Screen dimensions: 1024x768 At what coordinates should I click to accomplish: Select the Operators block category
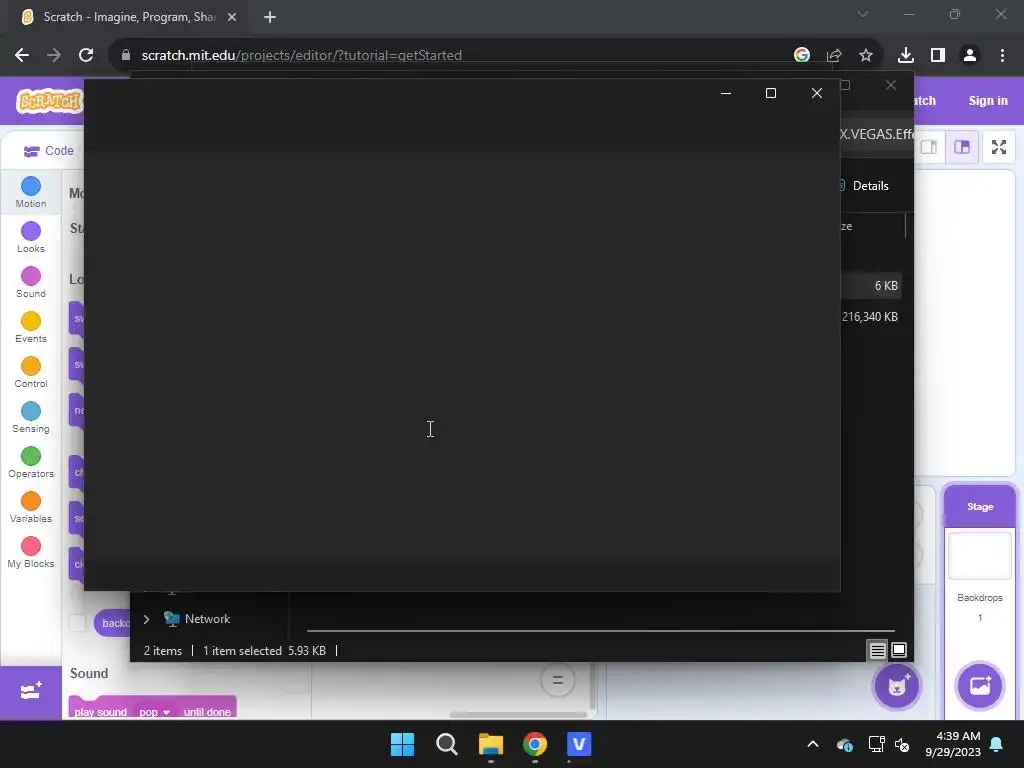point(31,463)
